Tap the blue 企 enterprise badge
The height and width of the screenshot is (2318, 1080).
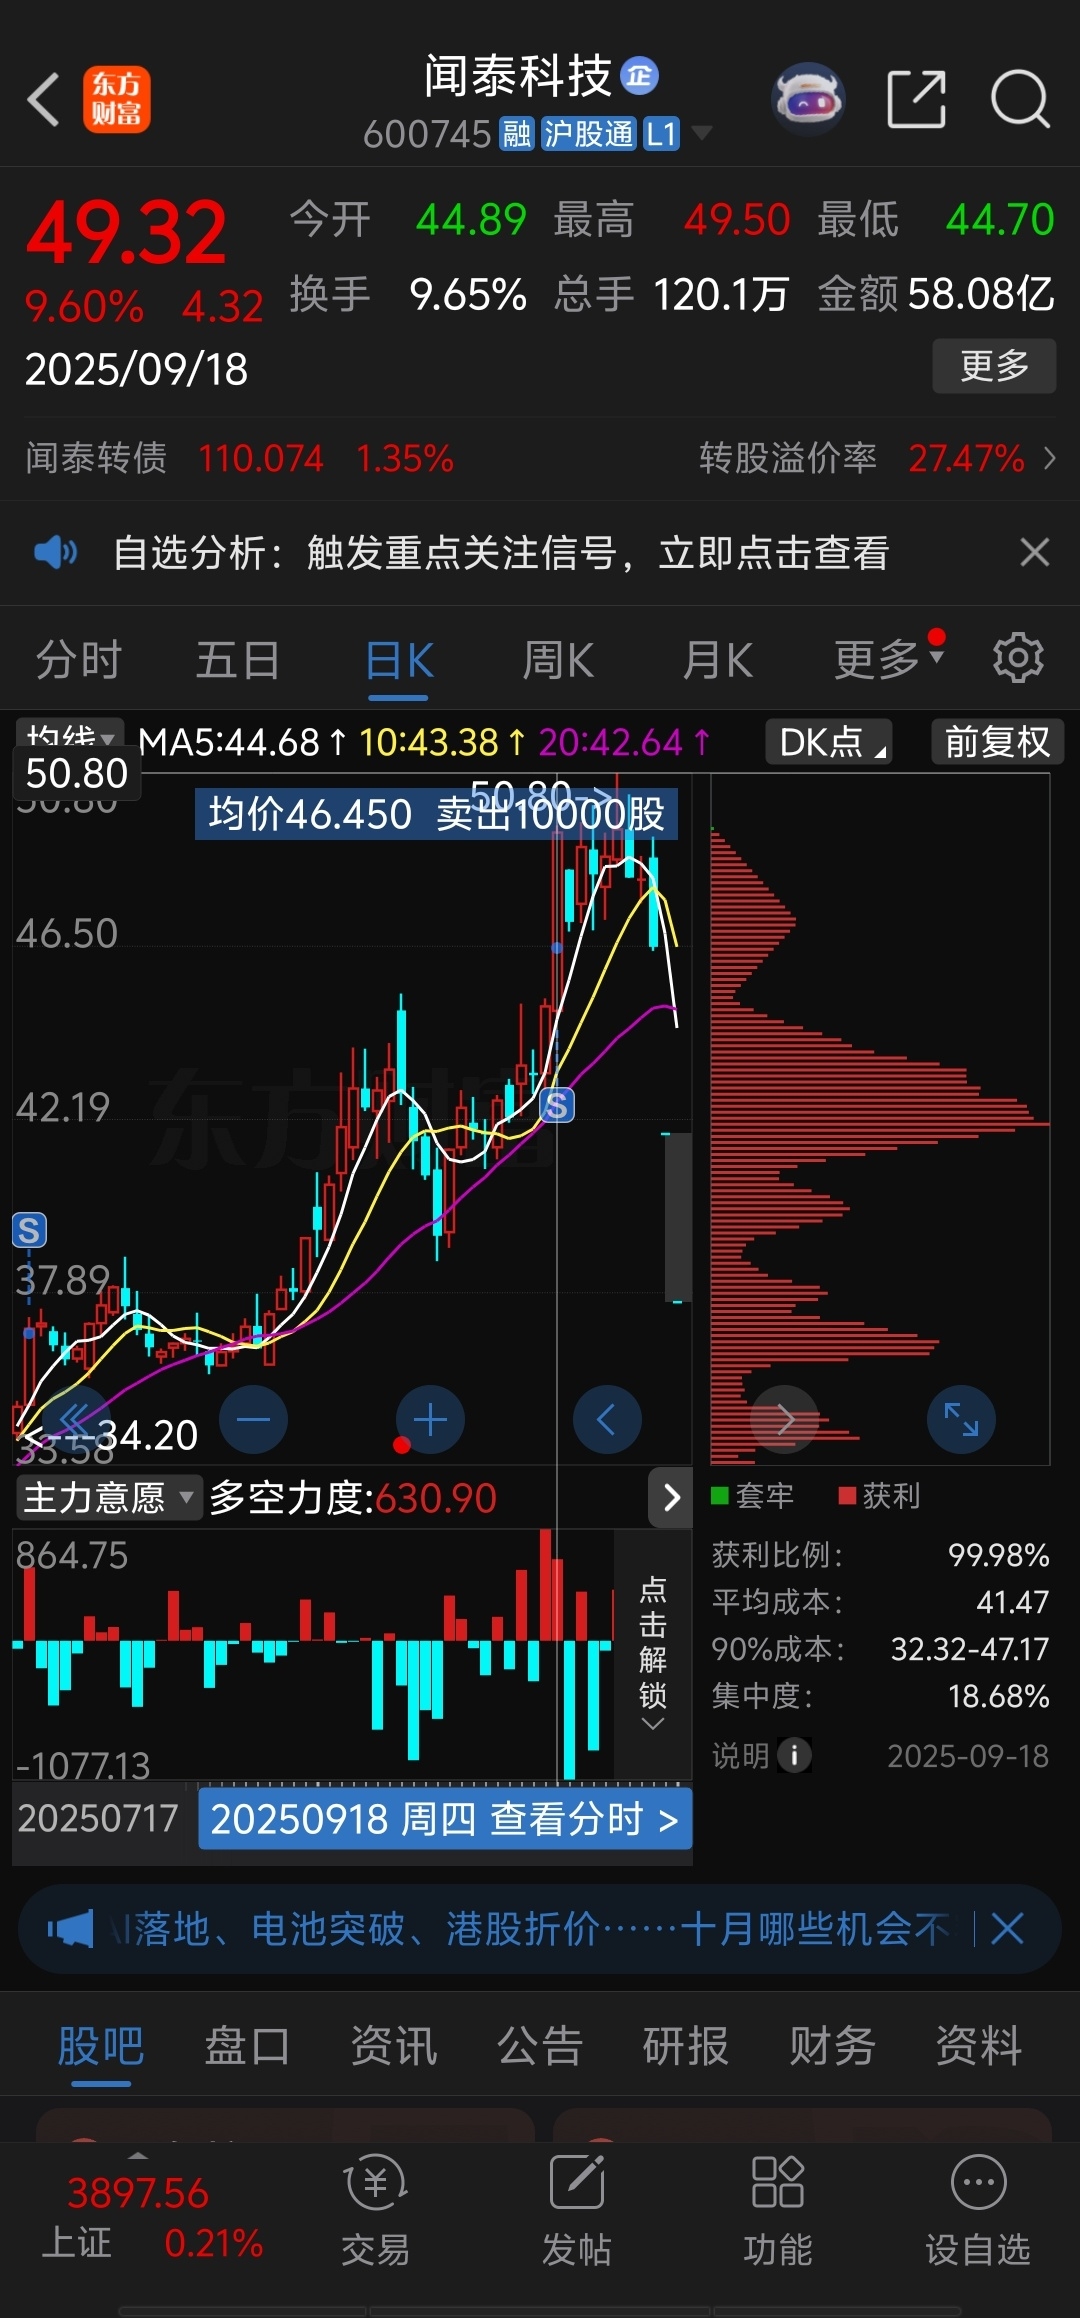640,76
